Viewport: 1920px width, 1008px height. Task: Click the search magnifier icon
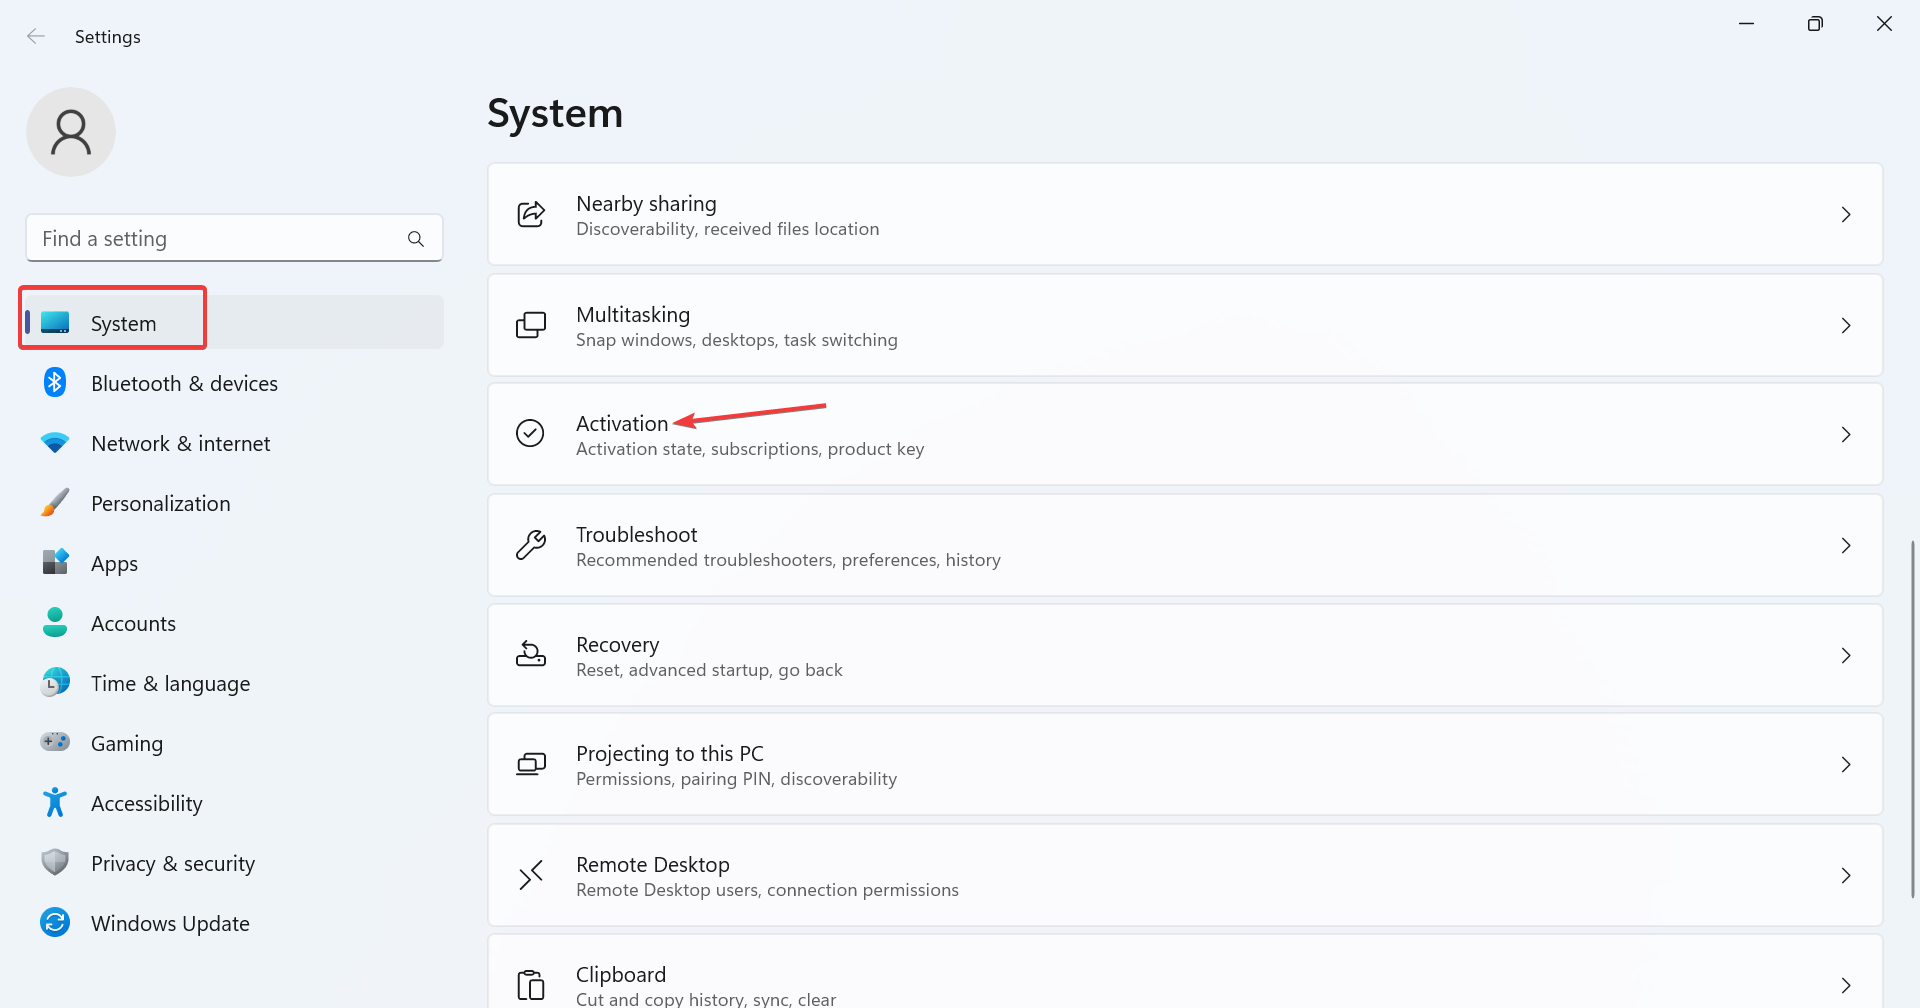pyautogui.click(x=416, y=239)
